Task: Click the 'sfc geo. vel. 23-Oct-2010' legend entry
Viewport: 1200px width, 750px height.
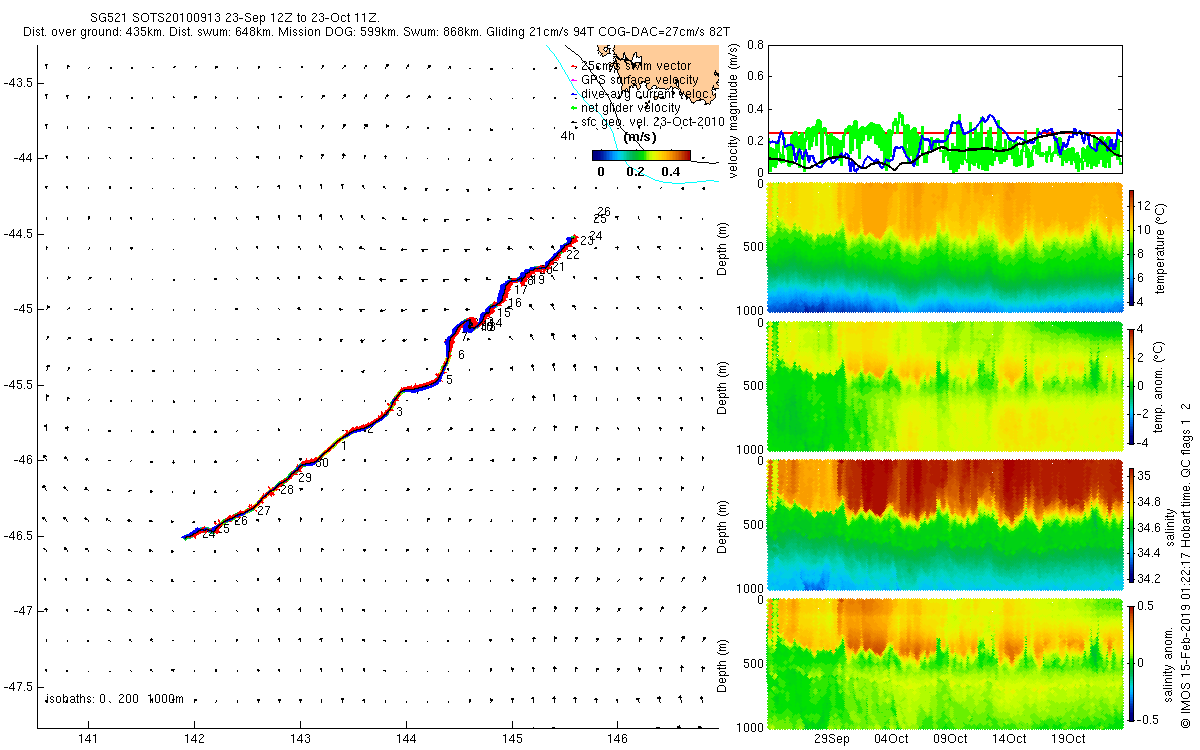Action: (652, 121)
